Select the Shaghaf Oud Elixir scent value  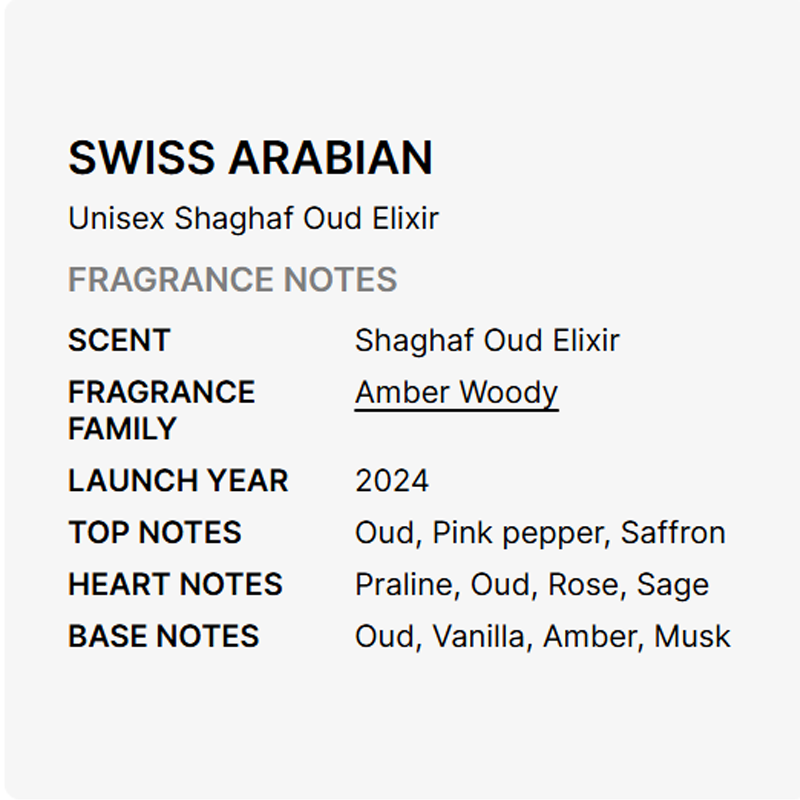[487, 340]
